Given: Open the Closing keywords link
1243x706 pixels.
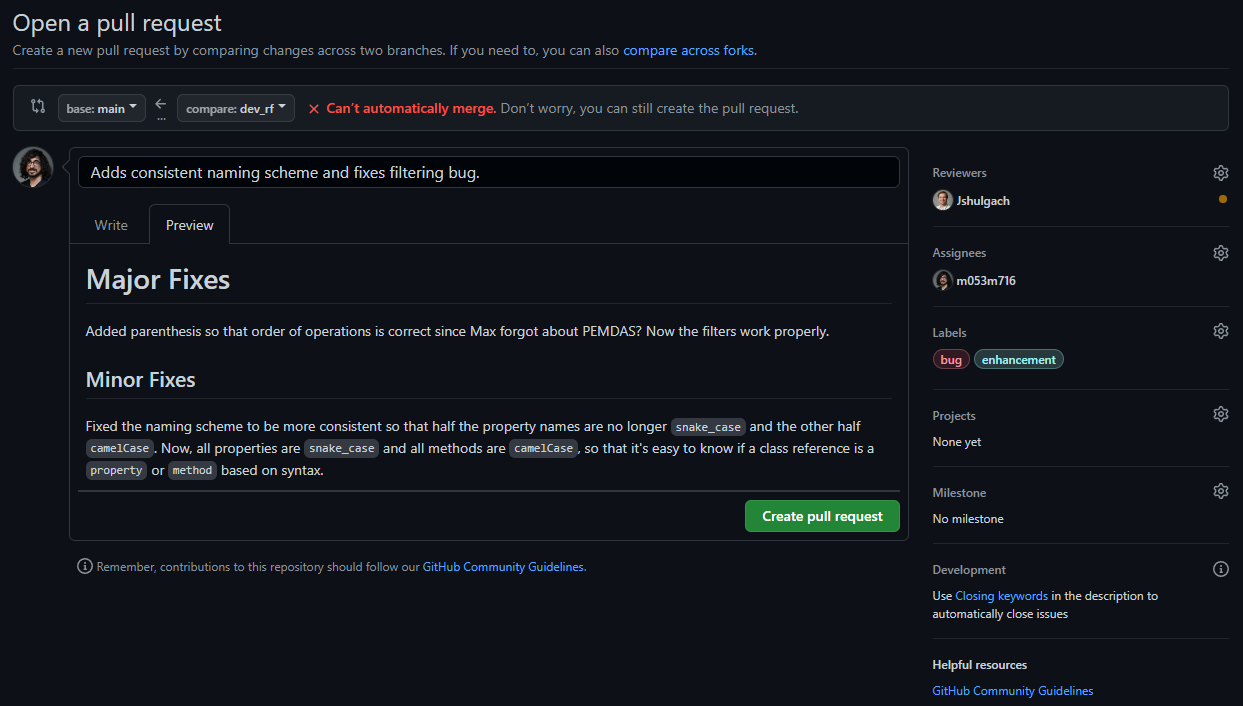Looking at the screenshot, I should [1001, 596].
